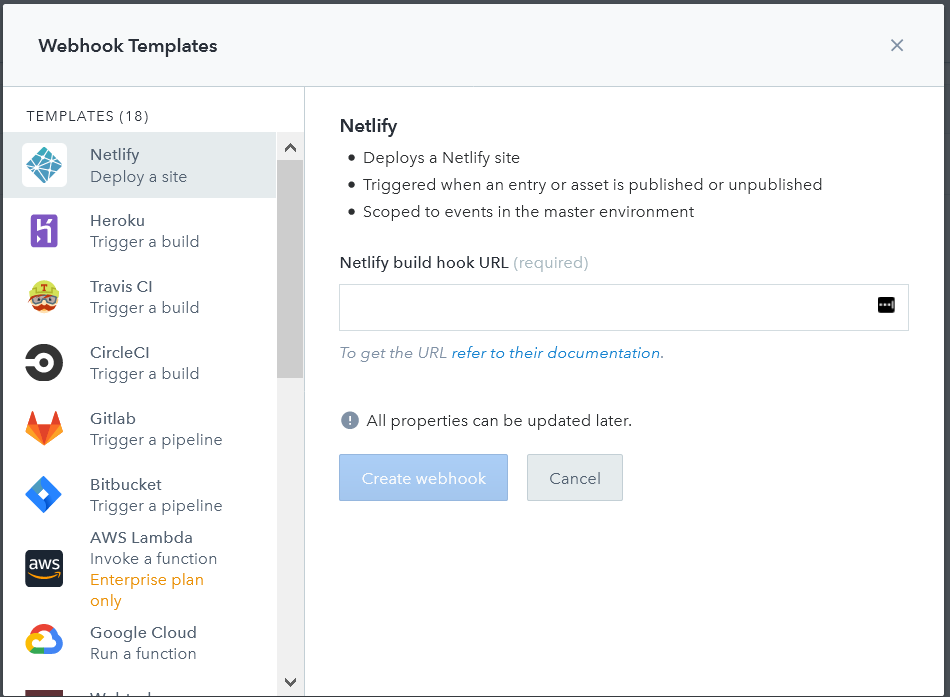Choose Gitlab Trigger a pipeline template
This screenshot has width=950, height=697.
pyautogui.click(x=155, y=429)
